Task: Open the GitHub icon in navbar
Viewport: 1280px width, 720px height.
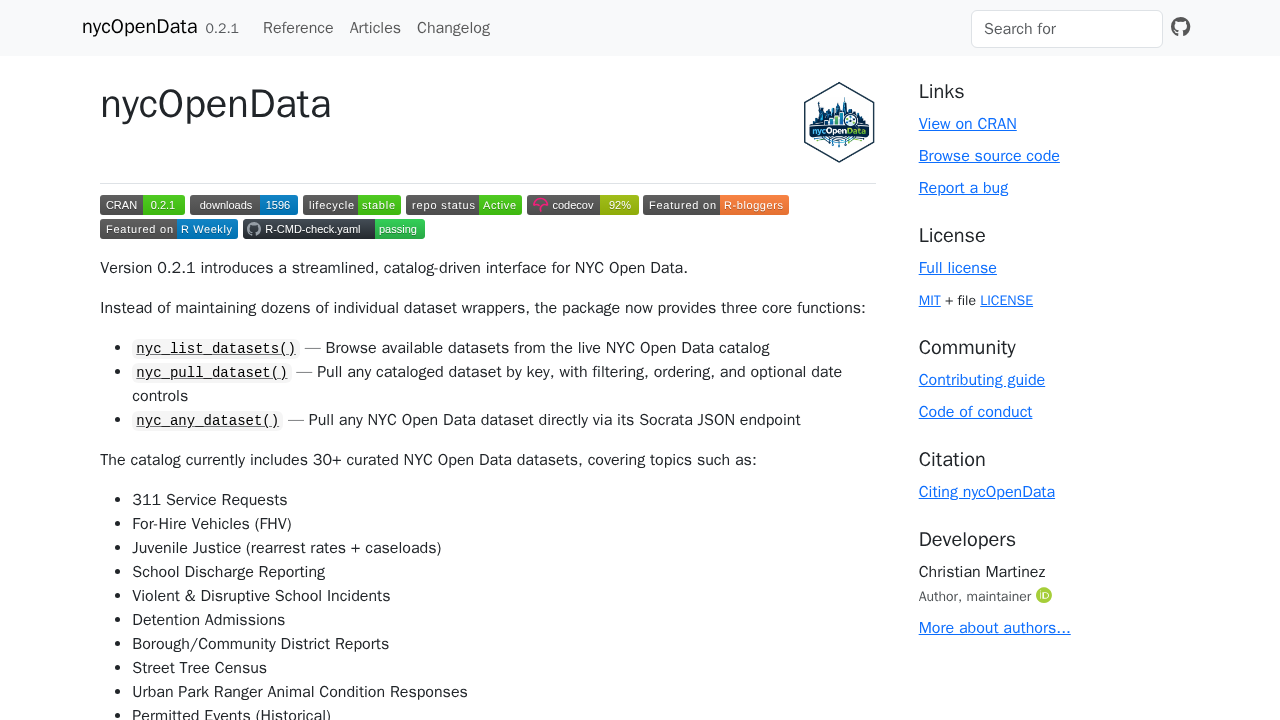Action: [x=1181, y=27]
